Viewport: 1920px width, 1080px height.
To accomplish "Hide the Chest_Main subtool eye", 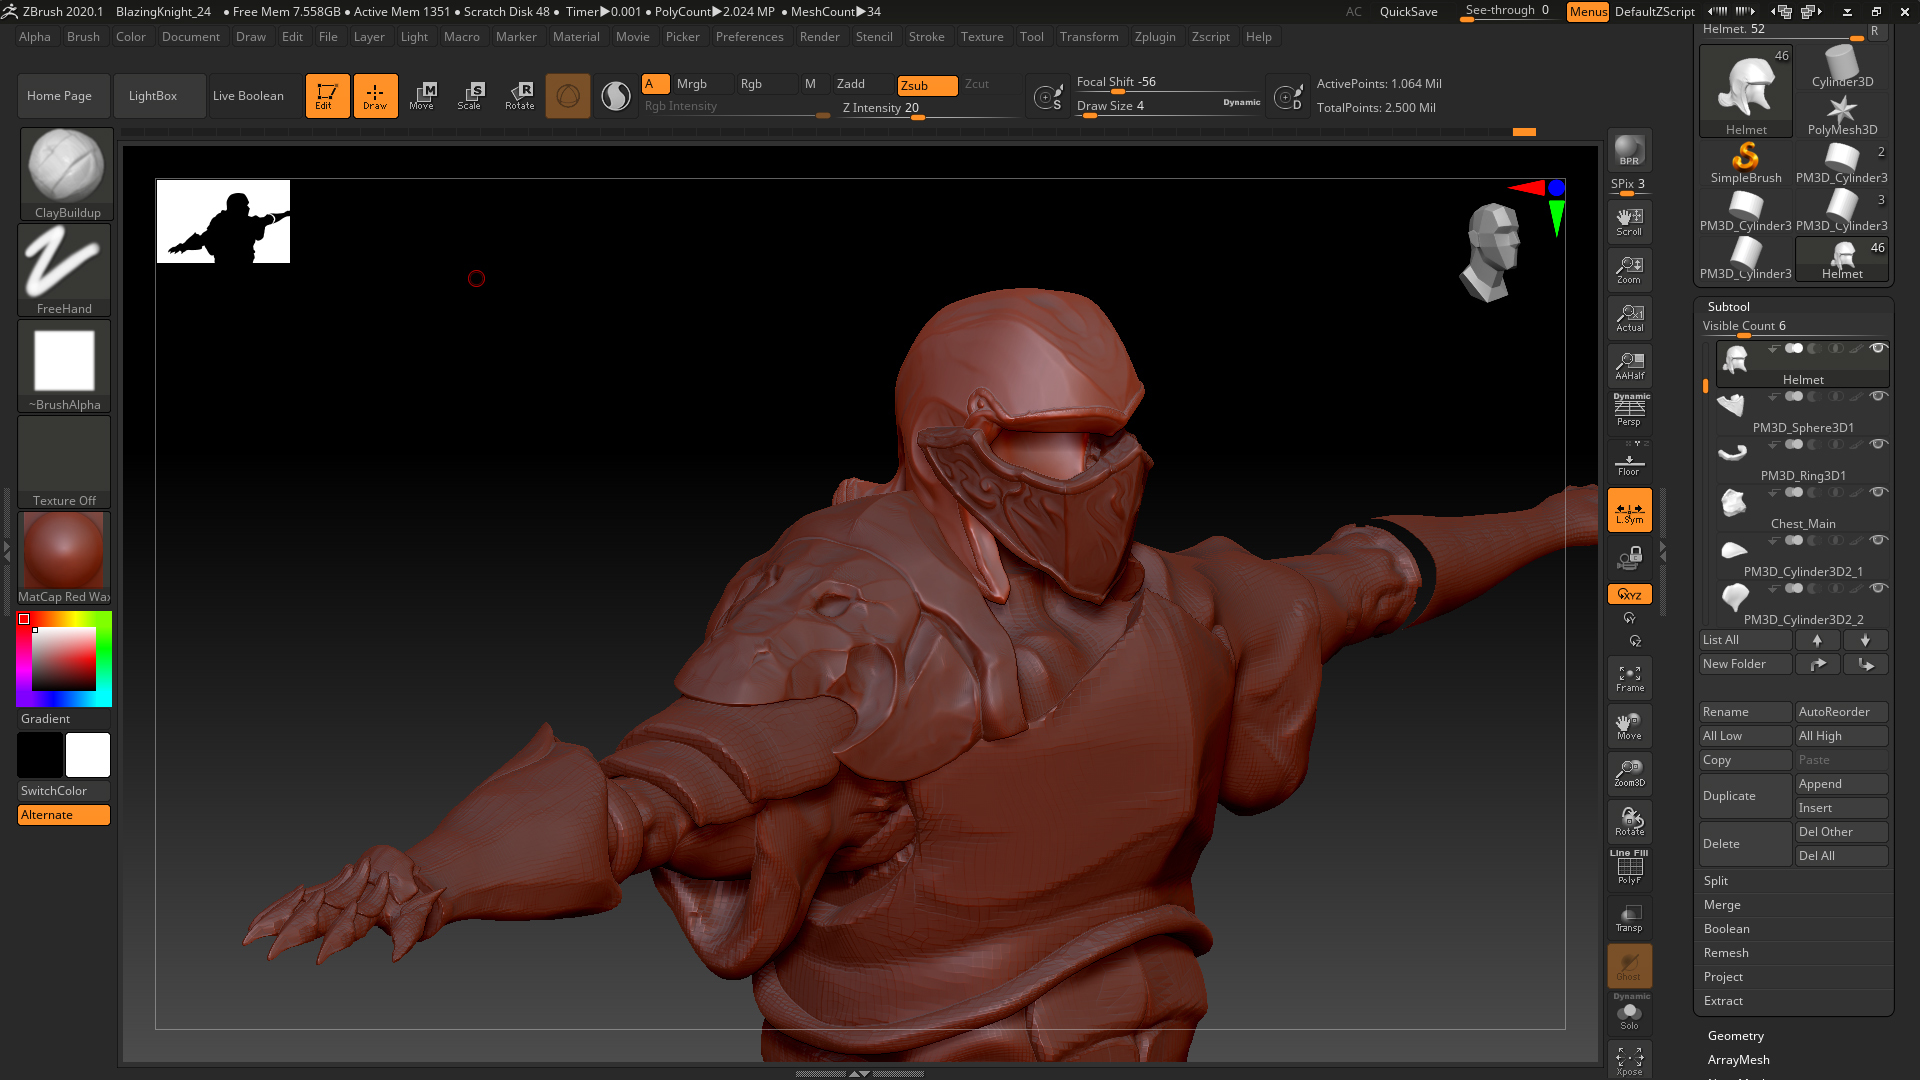I will (1878, 492).
